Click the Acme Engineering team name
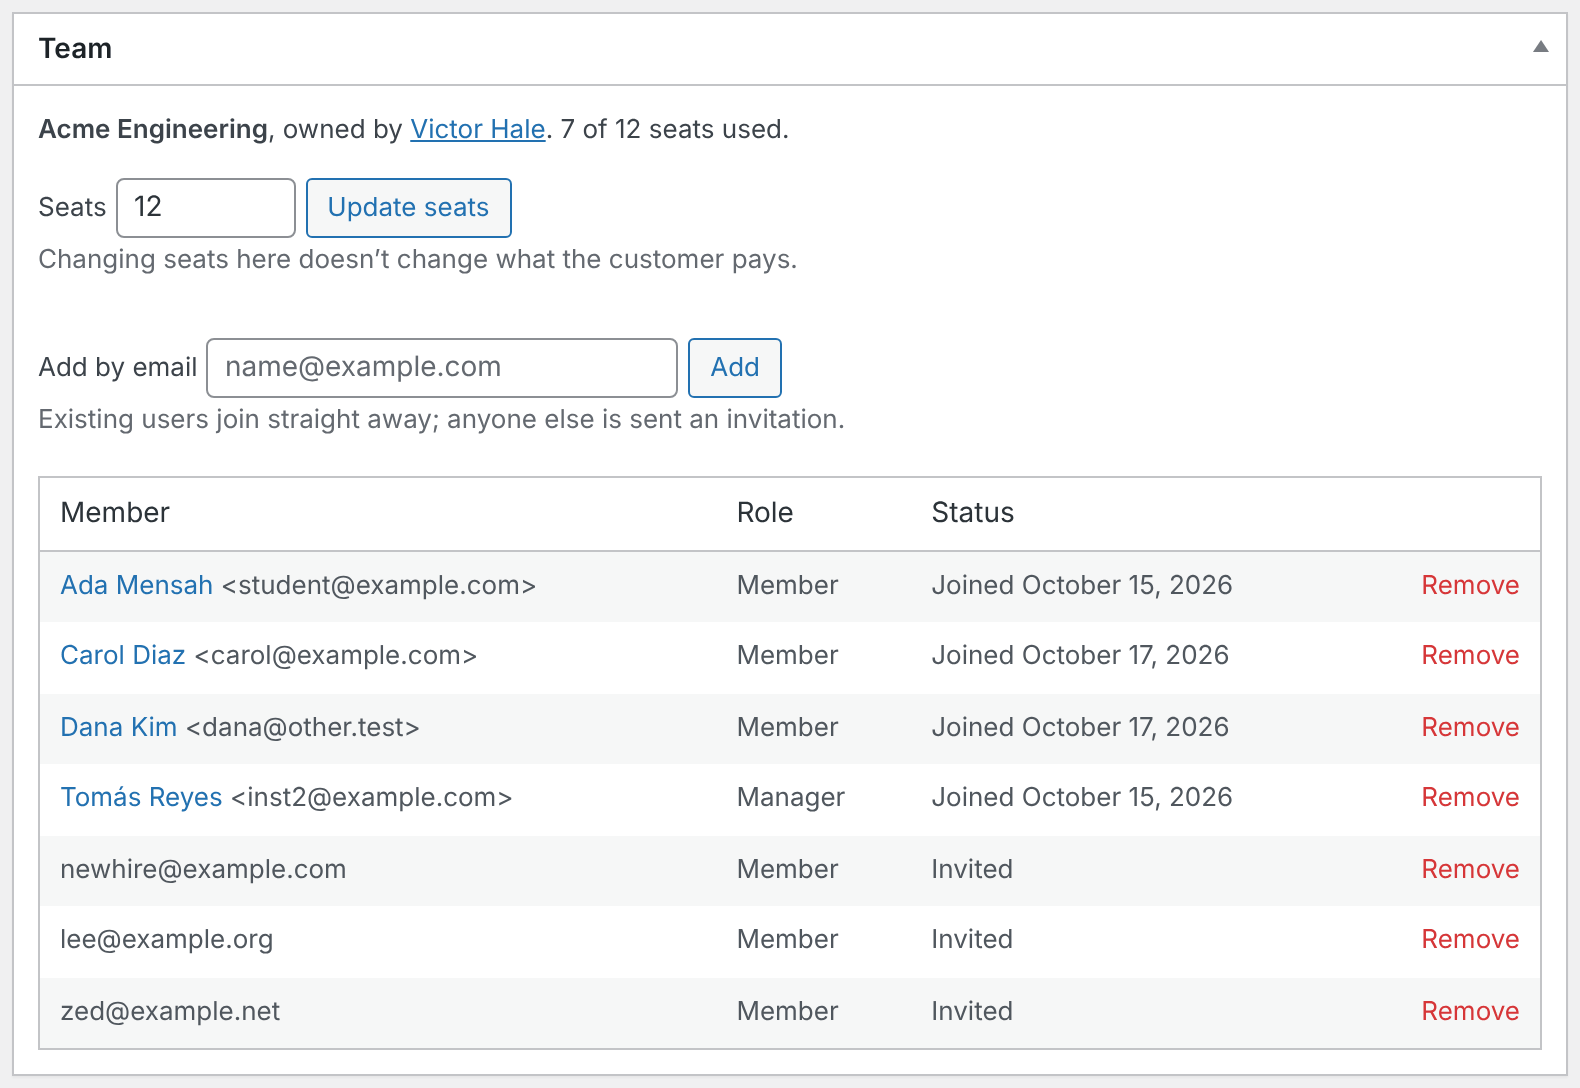 (x=153, y=129)
